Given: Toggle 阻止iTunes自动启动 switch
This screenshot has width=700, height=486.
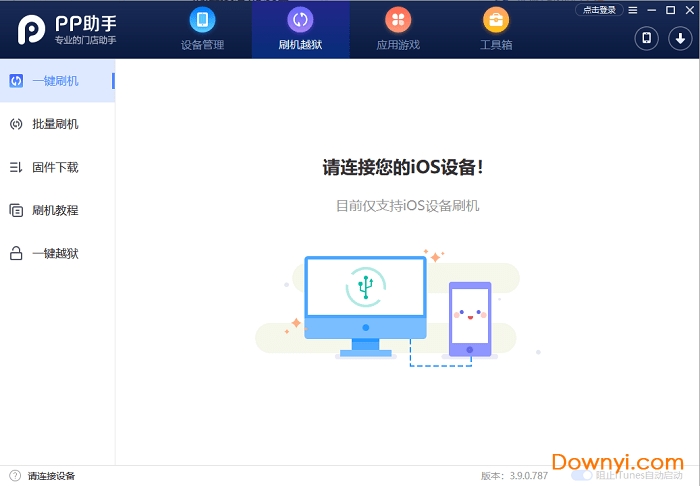Looking at the screenshot, I should point(581,475).
